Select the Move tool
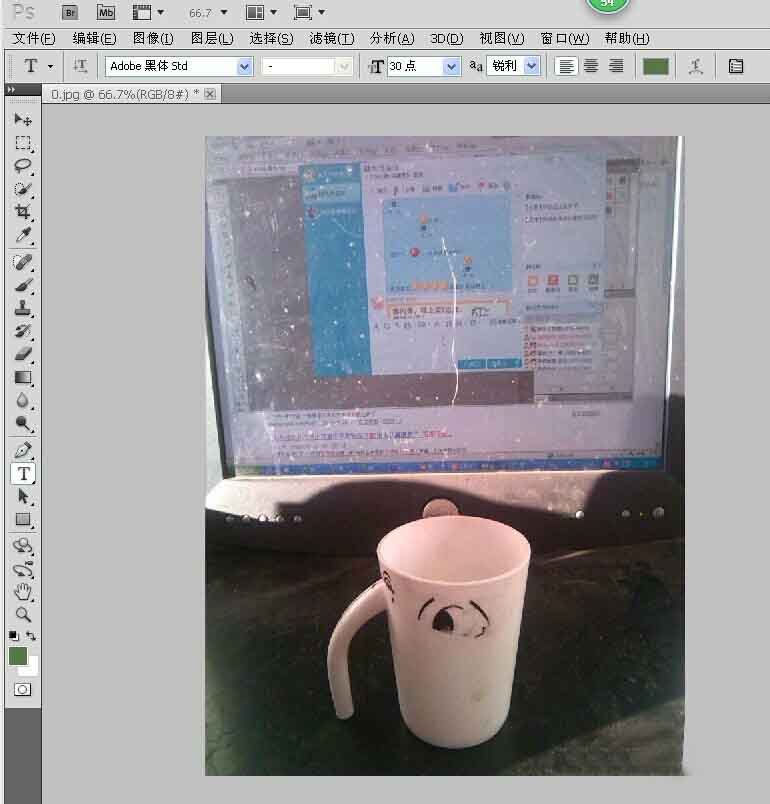The width and height of the screenshot is (770, 804). click(x=23, y=119)
